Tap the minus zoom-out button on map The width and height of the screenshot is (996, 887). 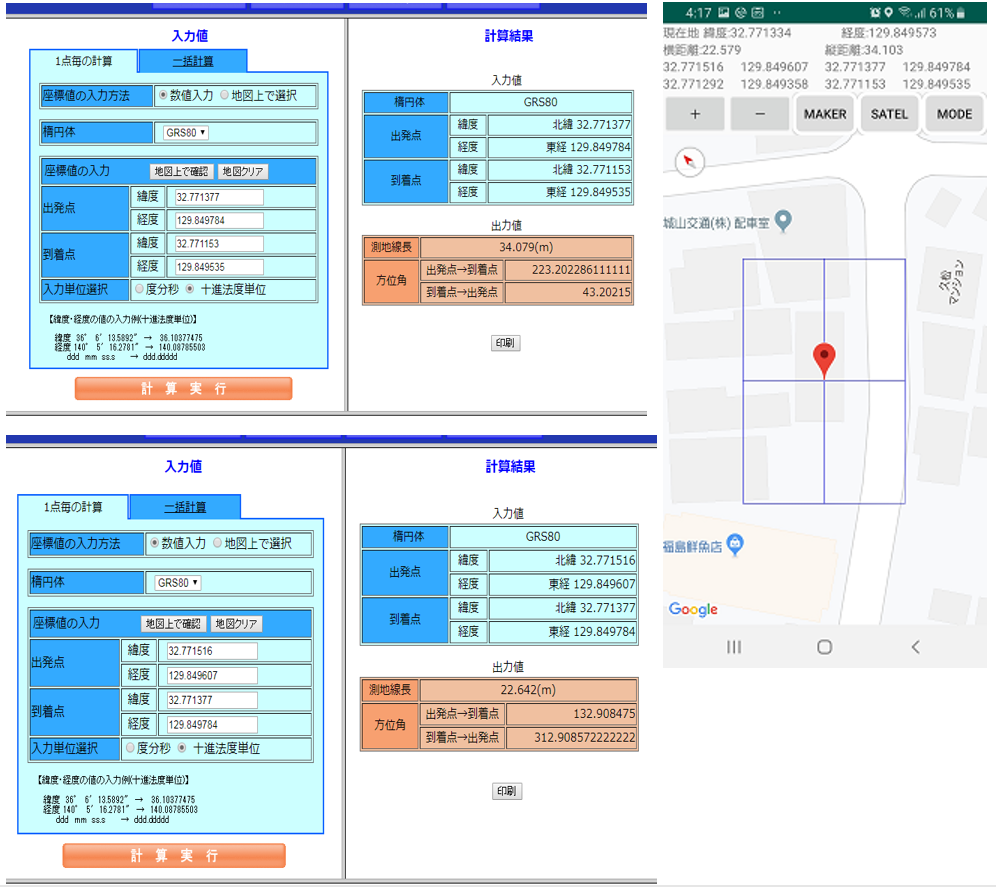point(759,114)
